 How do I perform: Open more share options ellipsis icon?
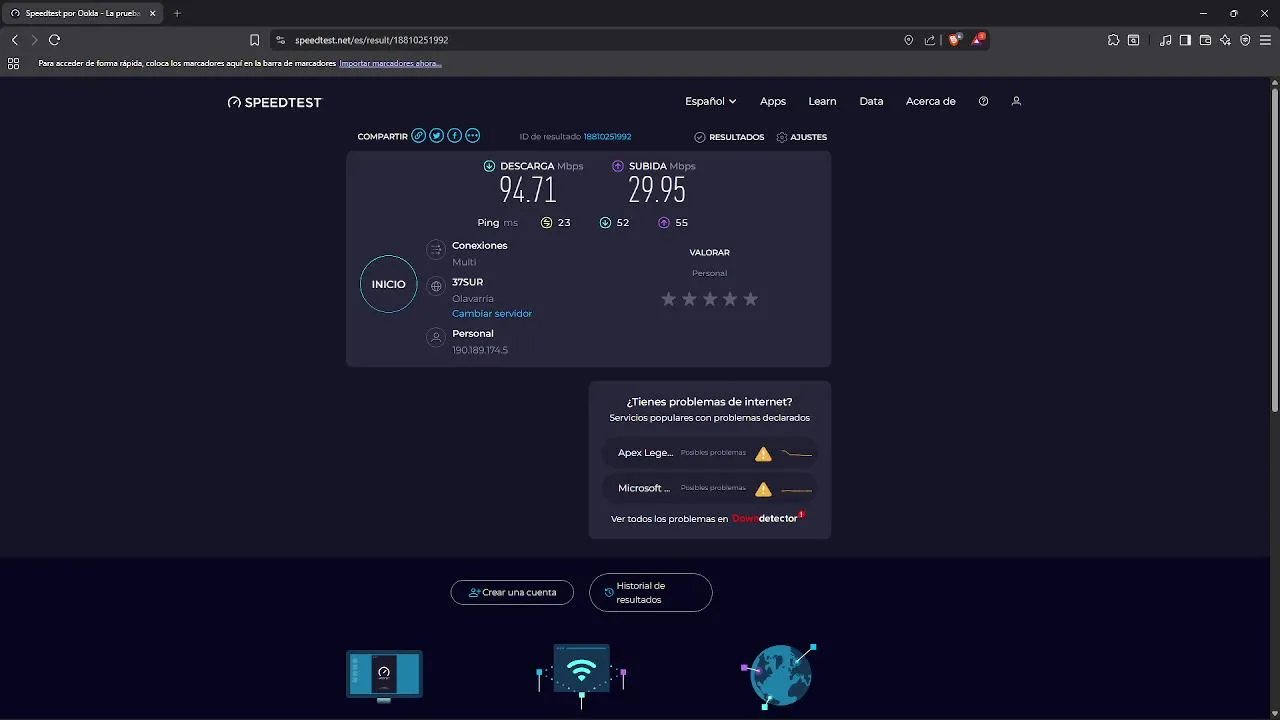coord(472,136)
